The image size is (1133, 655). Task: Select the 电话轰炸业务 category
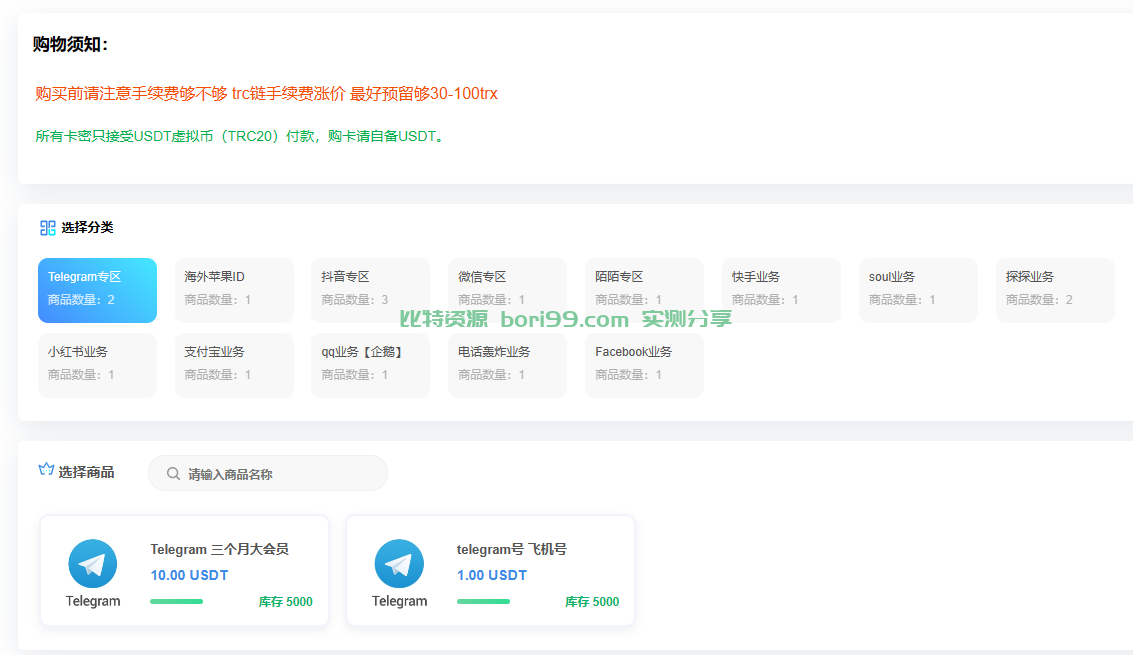click(507, 365)
